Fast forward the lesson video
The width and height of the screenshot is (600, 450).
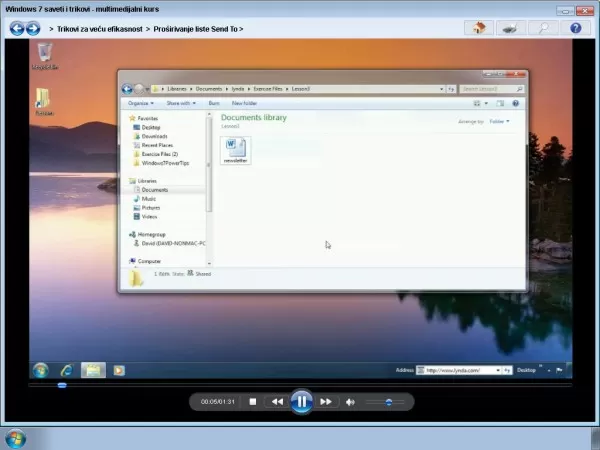coord(326,402)
